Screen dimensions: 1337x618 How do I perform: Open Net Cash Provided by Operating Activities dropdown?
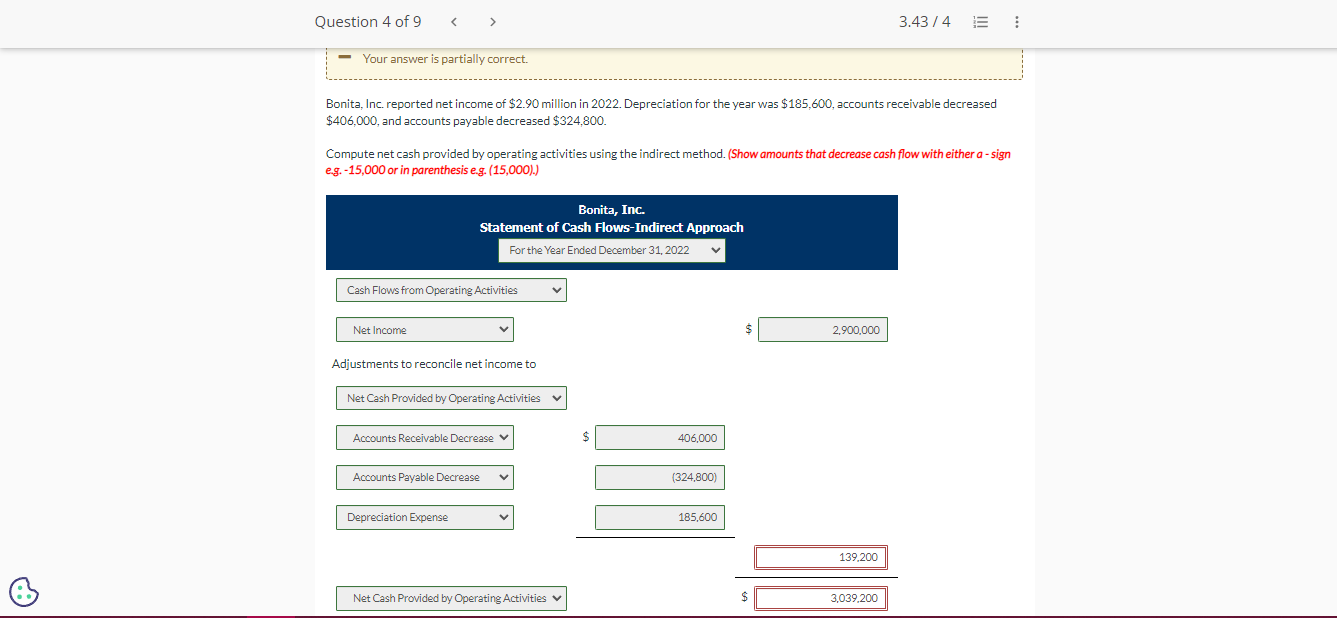point(451,397)
